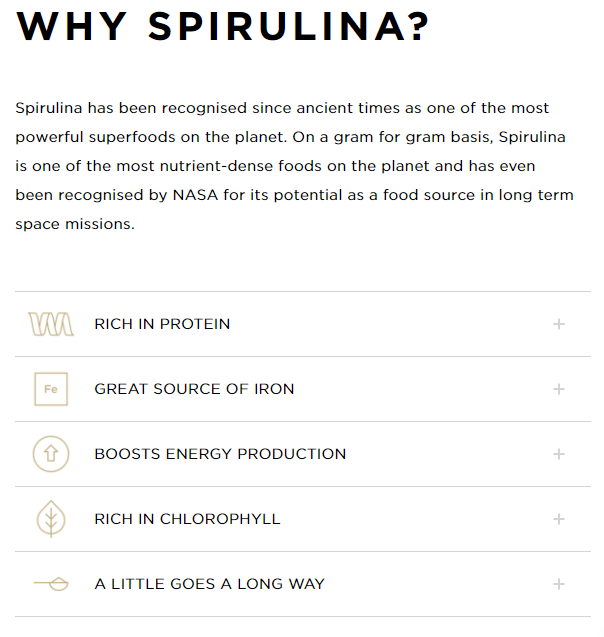This screenshot has width=604, height=637.
Task: Click the spoon icon
Action: coord(51,584)
